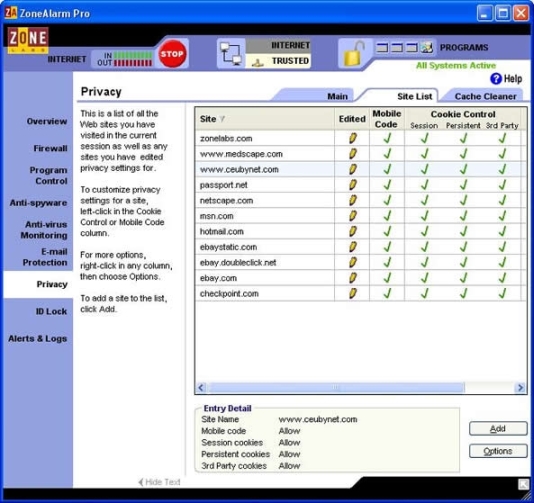Open the Overview panel in the sidebar
The image size is (534, 503).
click(x=47, y=121)
